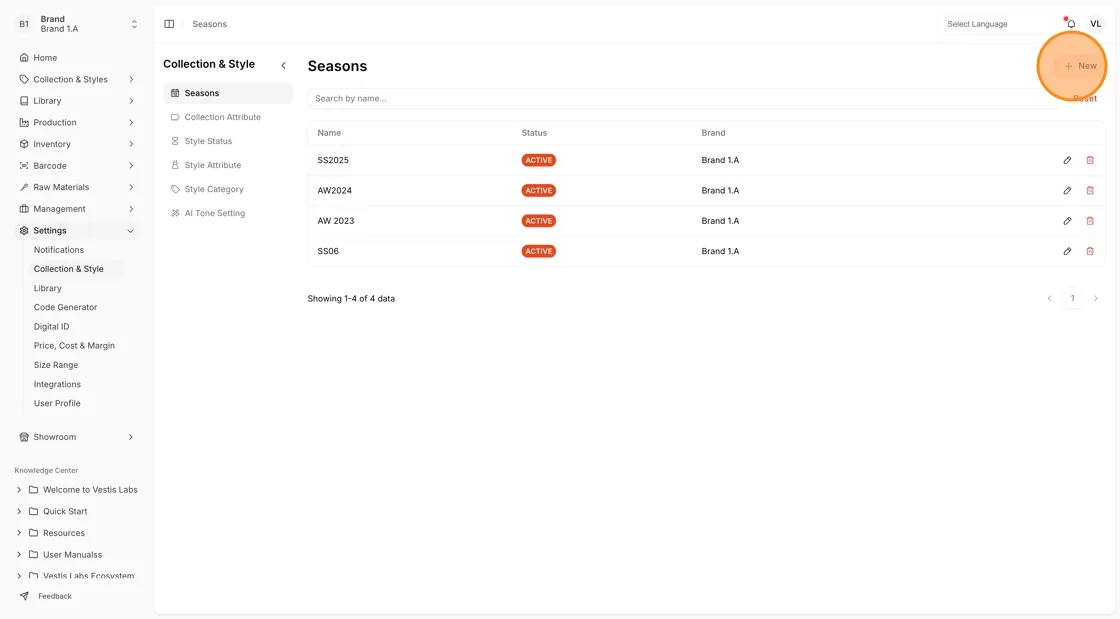1120x619 pixels.
Task: Open User Profile settings
Action: tap(57, 403)
